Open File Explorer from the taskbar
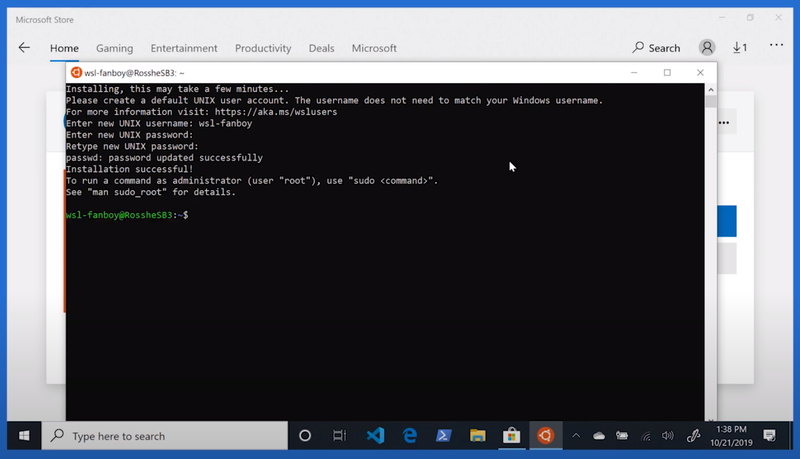Viewport: 800px width, 459px height. (478, 436)
